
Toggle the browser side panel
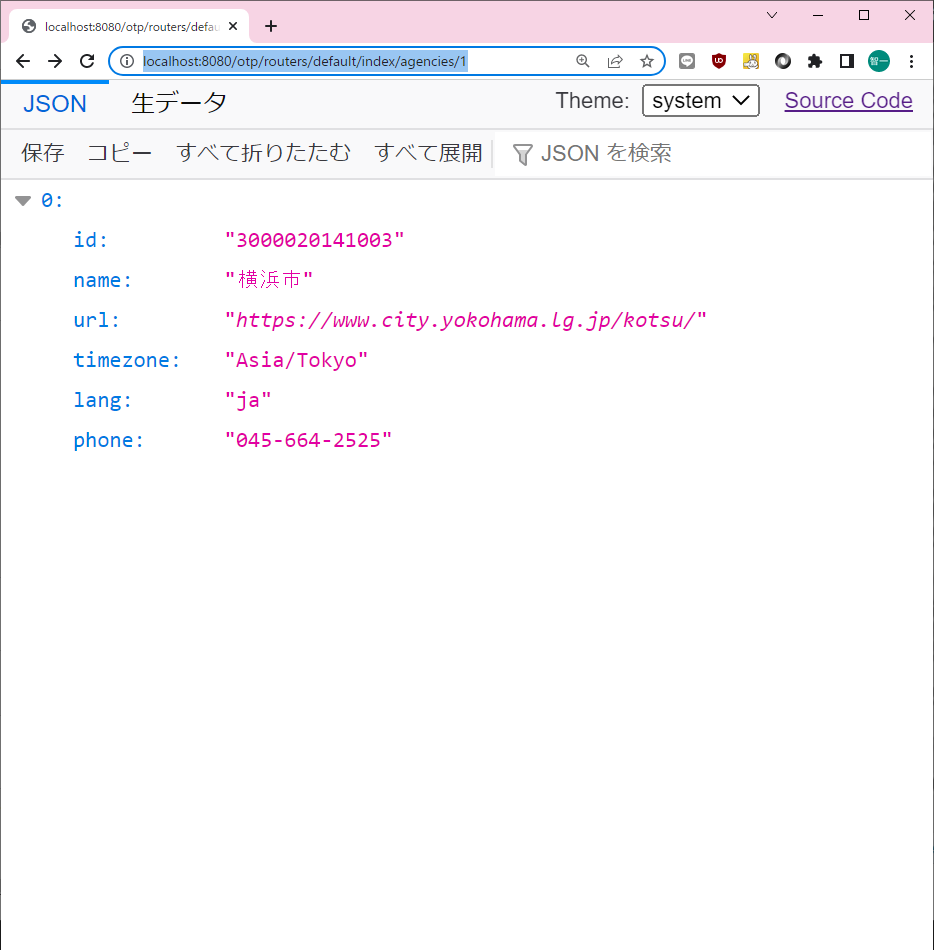click(847, 61)
